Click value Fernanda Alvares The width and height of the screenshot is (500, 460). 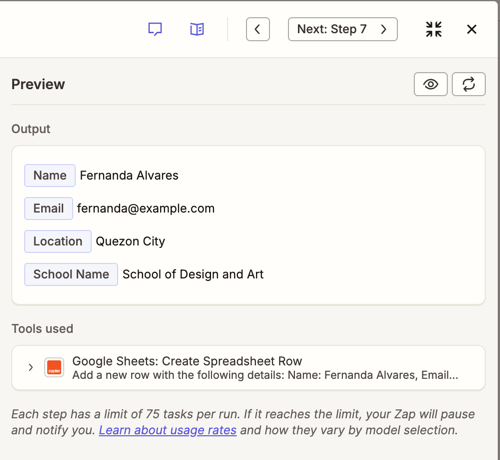pos(129,175)
